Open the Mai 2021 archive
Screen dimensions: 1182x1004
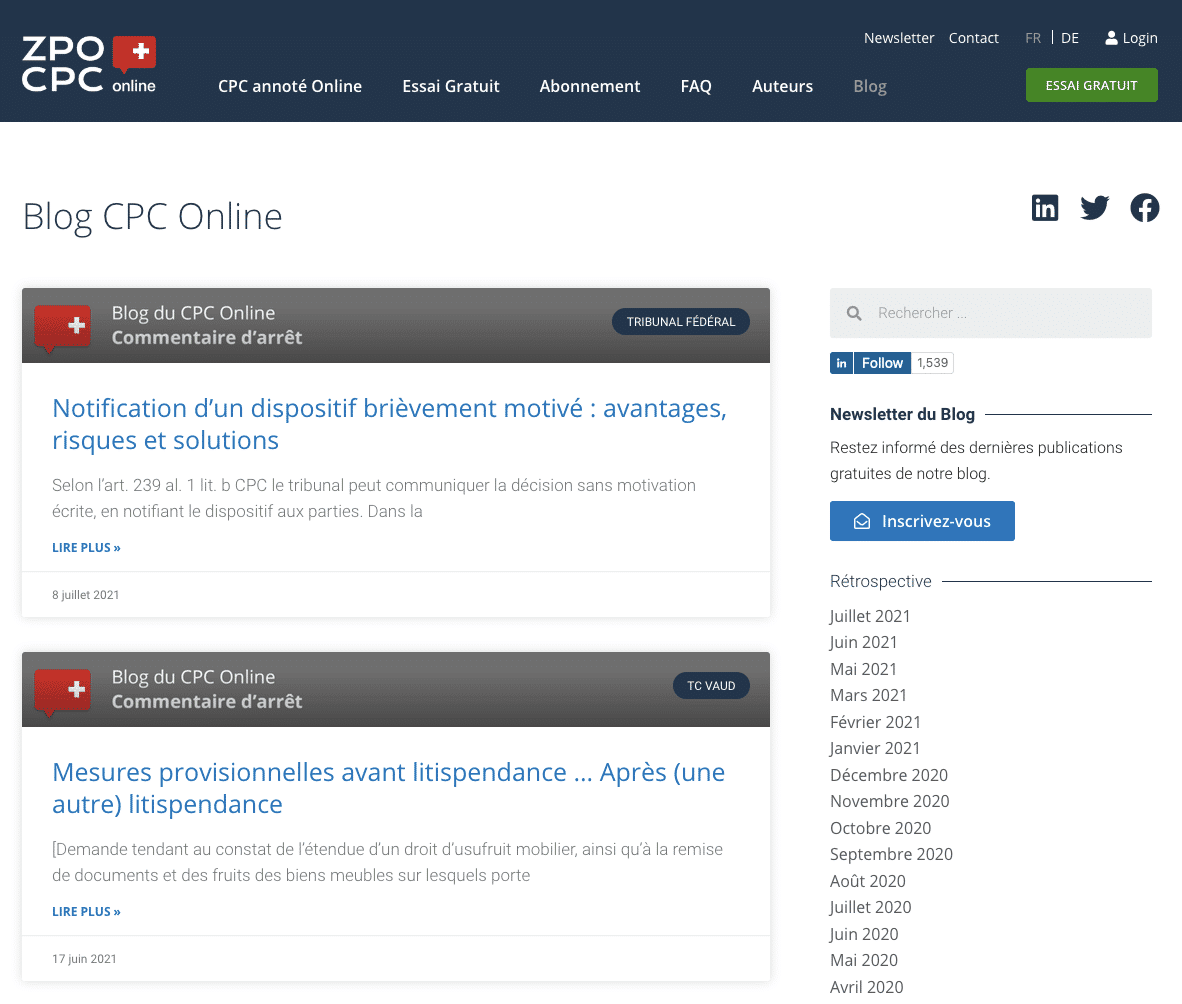tap(863, 669)
